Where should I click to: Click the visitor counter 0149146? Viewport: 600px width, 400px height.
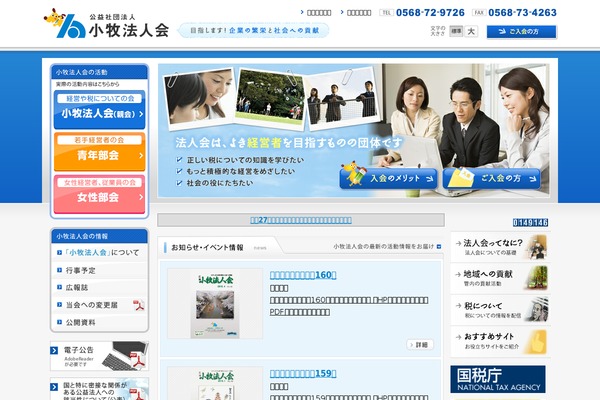point(530,222)
